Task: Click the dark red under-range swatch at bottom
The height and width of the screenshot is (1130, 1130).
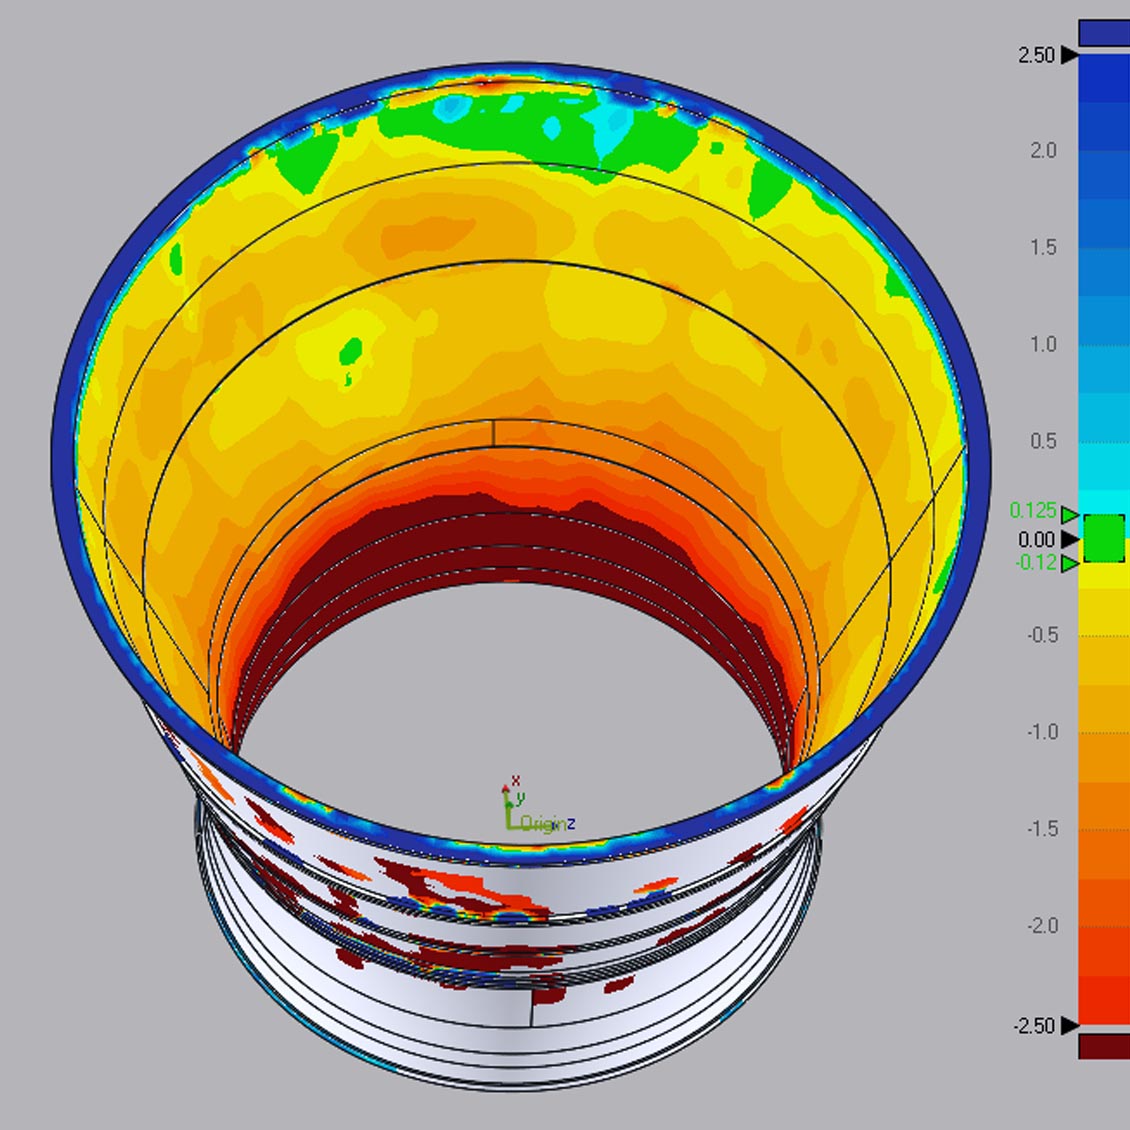Action: pyautogui.click(x=1104, y=1046)
